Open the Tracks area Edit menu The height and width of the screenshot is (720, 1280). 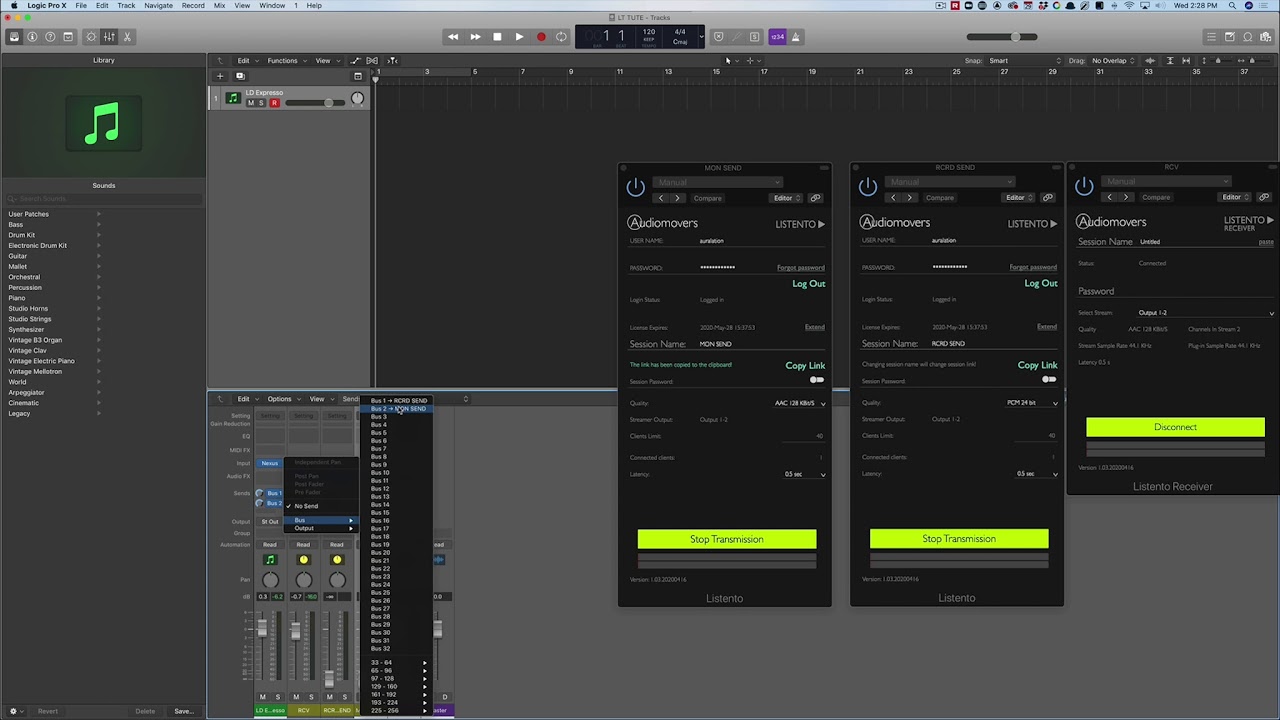pyautogui.click(x=246, y=61)
